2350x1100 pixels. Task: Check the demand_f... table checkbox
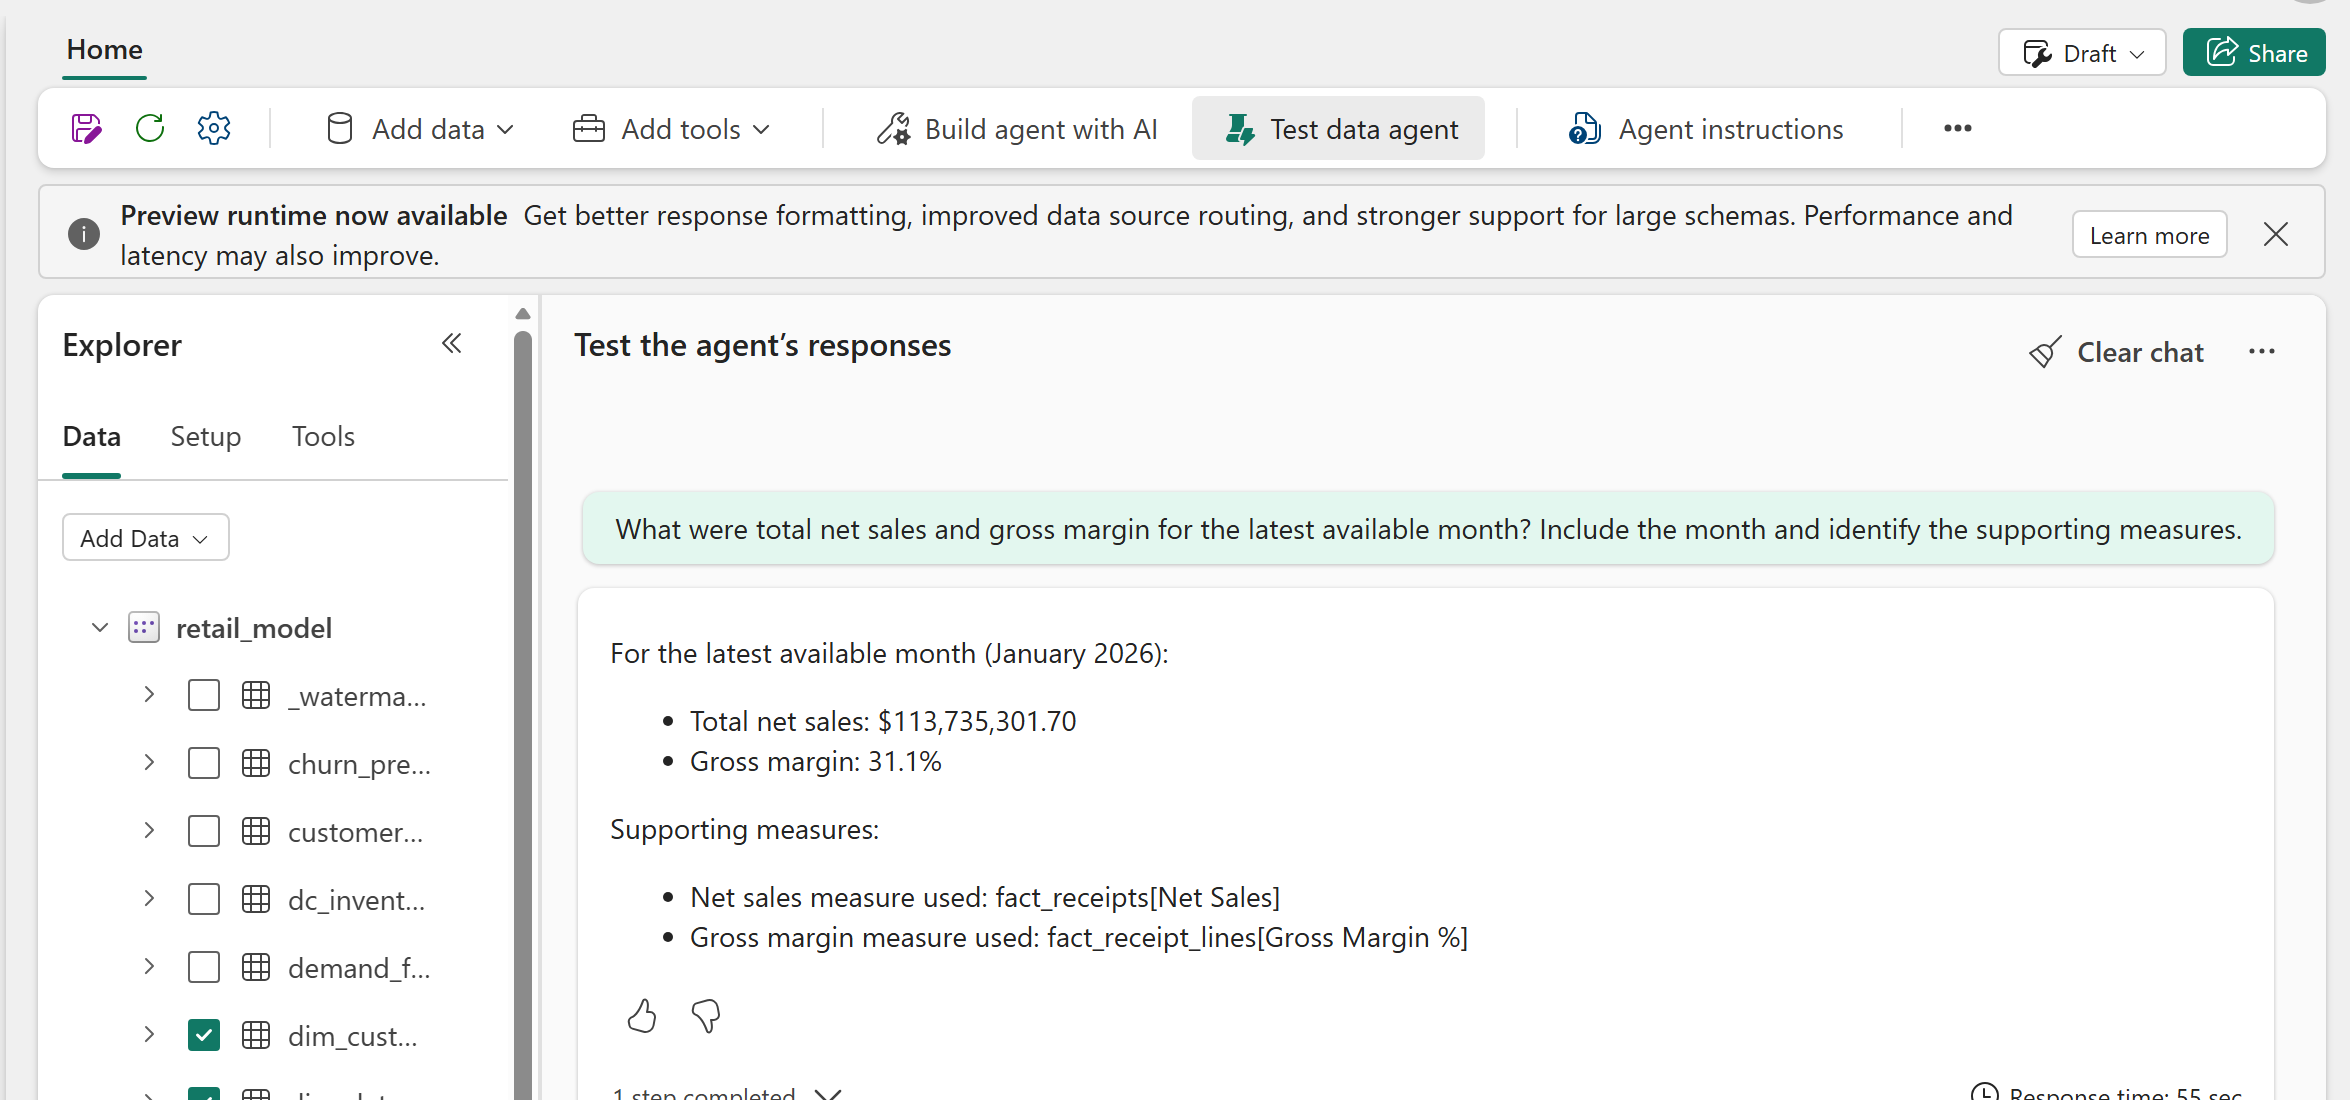[204, 968]
